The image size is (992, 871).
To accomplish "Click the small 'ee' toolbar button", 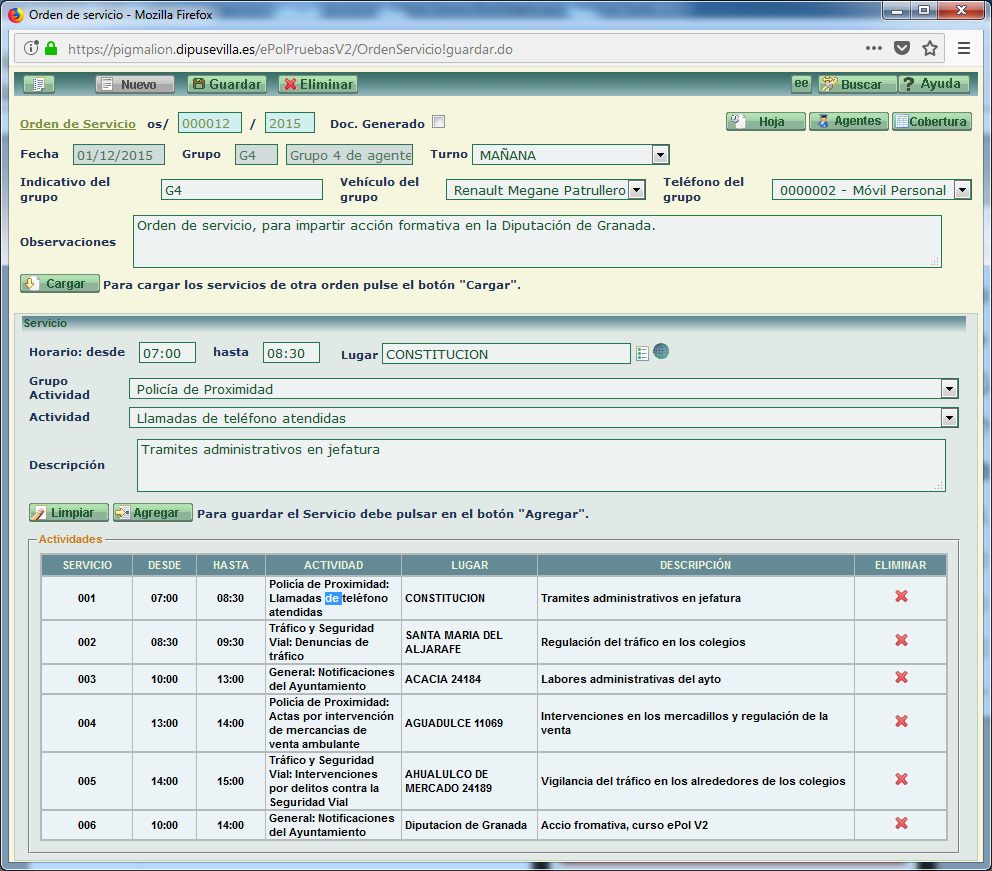I will point(801,84).
